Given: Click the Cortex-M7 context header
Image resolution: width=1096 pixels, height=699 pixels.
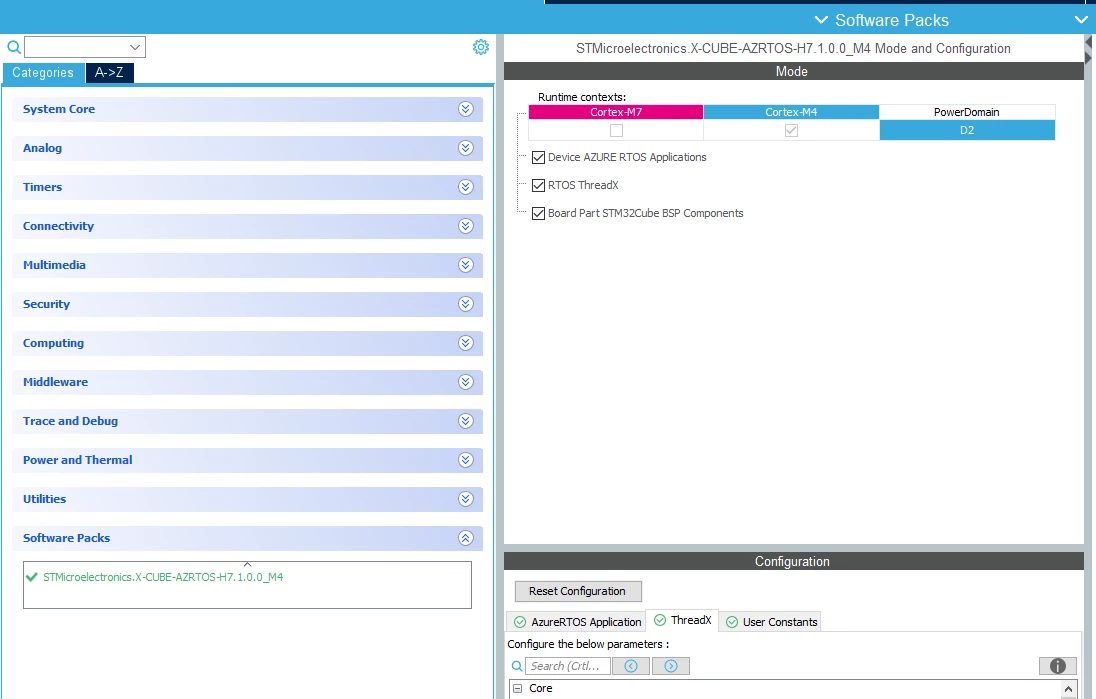Looking at the screenshot, I should 616,113.
